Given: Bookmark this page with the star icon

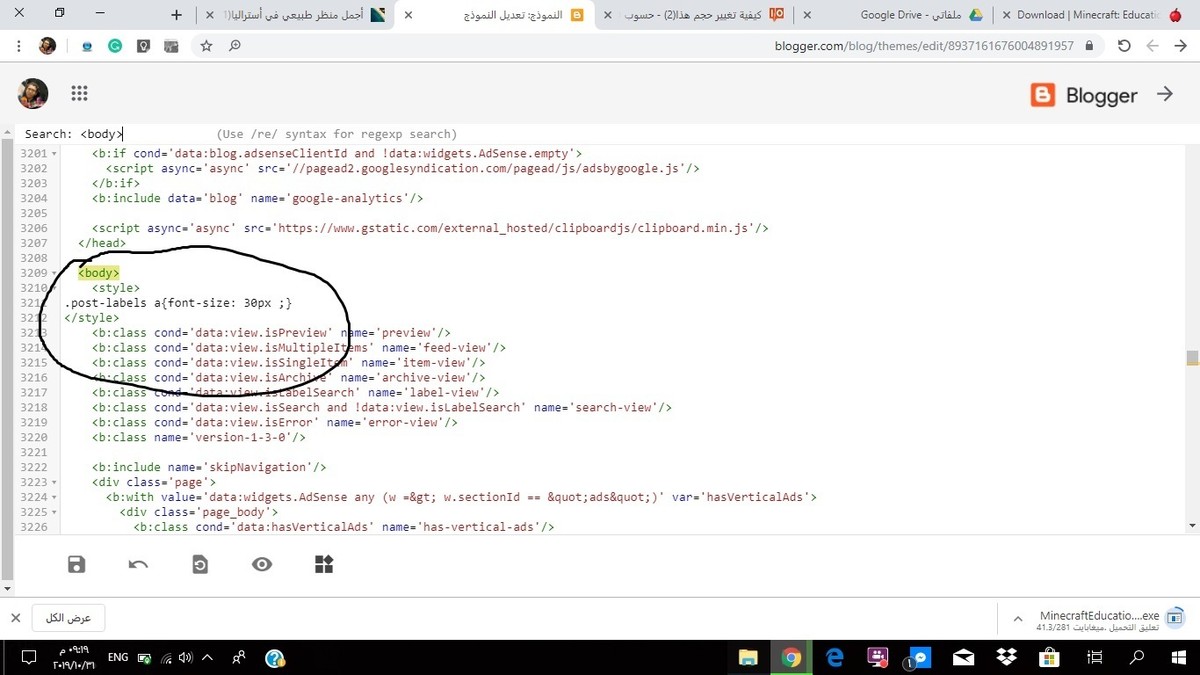Looking at the screenshot, I should click(x=206, y=46).
